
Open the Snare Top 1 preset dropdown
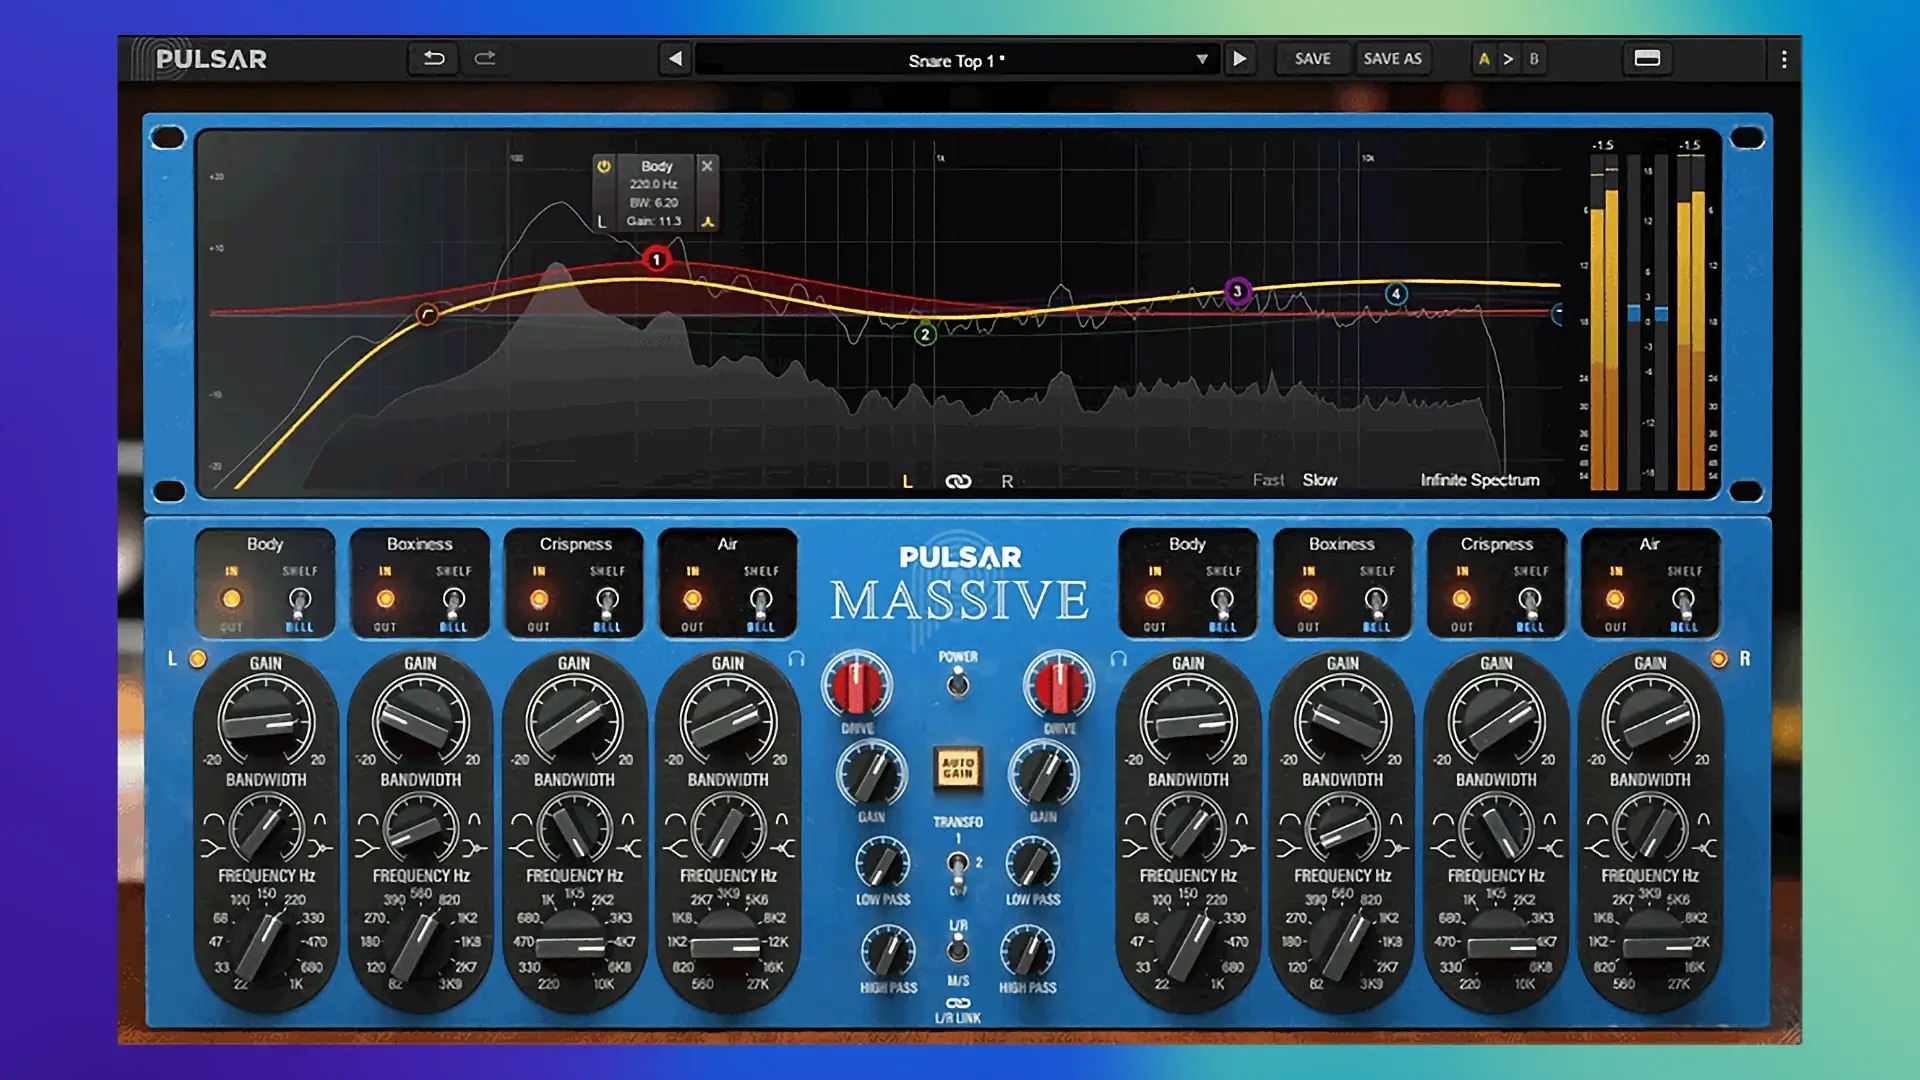click(x=957, y=60)
